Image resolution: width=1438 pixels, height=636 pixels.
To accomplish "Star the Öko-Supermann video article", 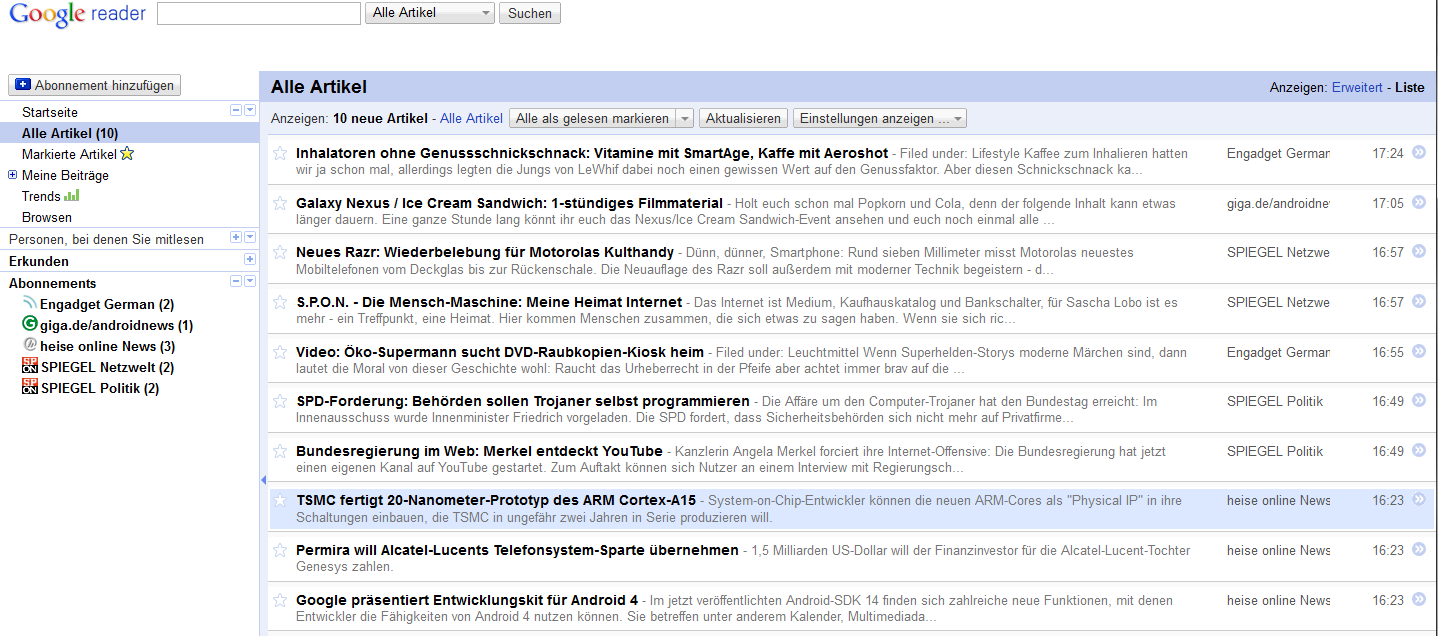I will point(280,352).
